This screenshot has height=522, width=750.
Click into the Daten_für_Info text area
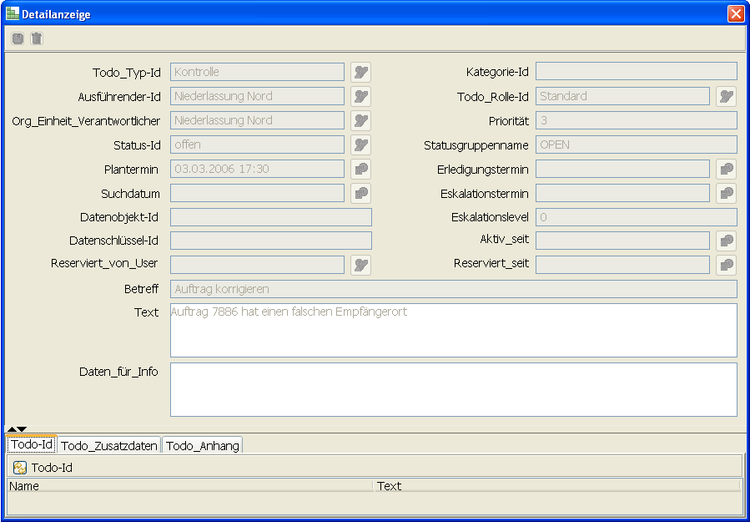(x=453, y=389)
